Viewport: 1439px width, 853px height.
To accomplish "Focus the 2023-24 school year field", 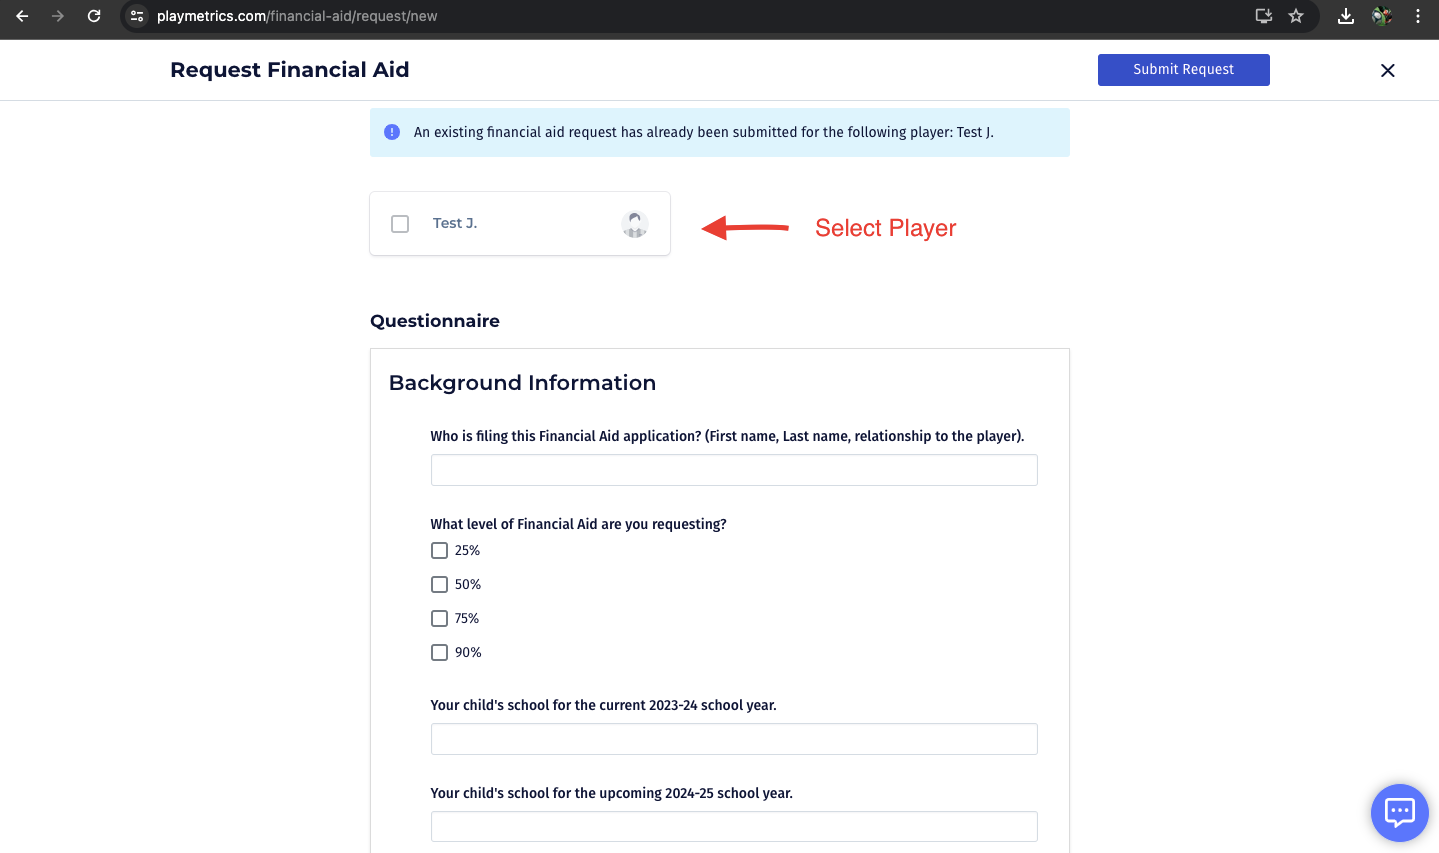I will pos(734,739).
